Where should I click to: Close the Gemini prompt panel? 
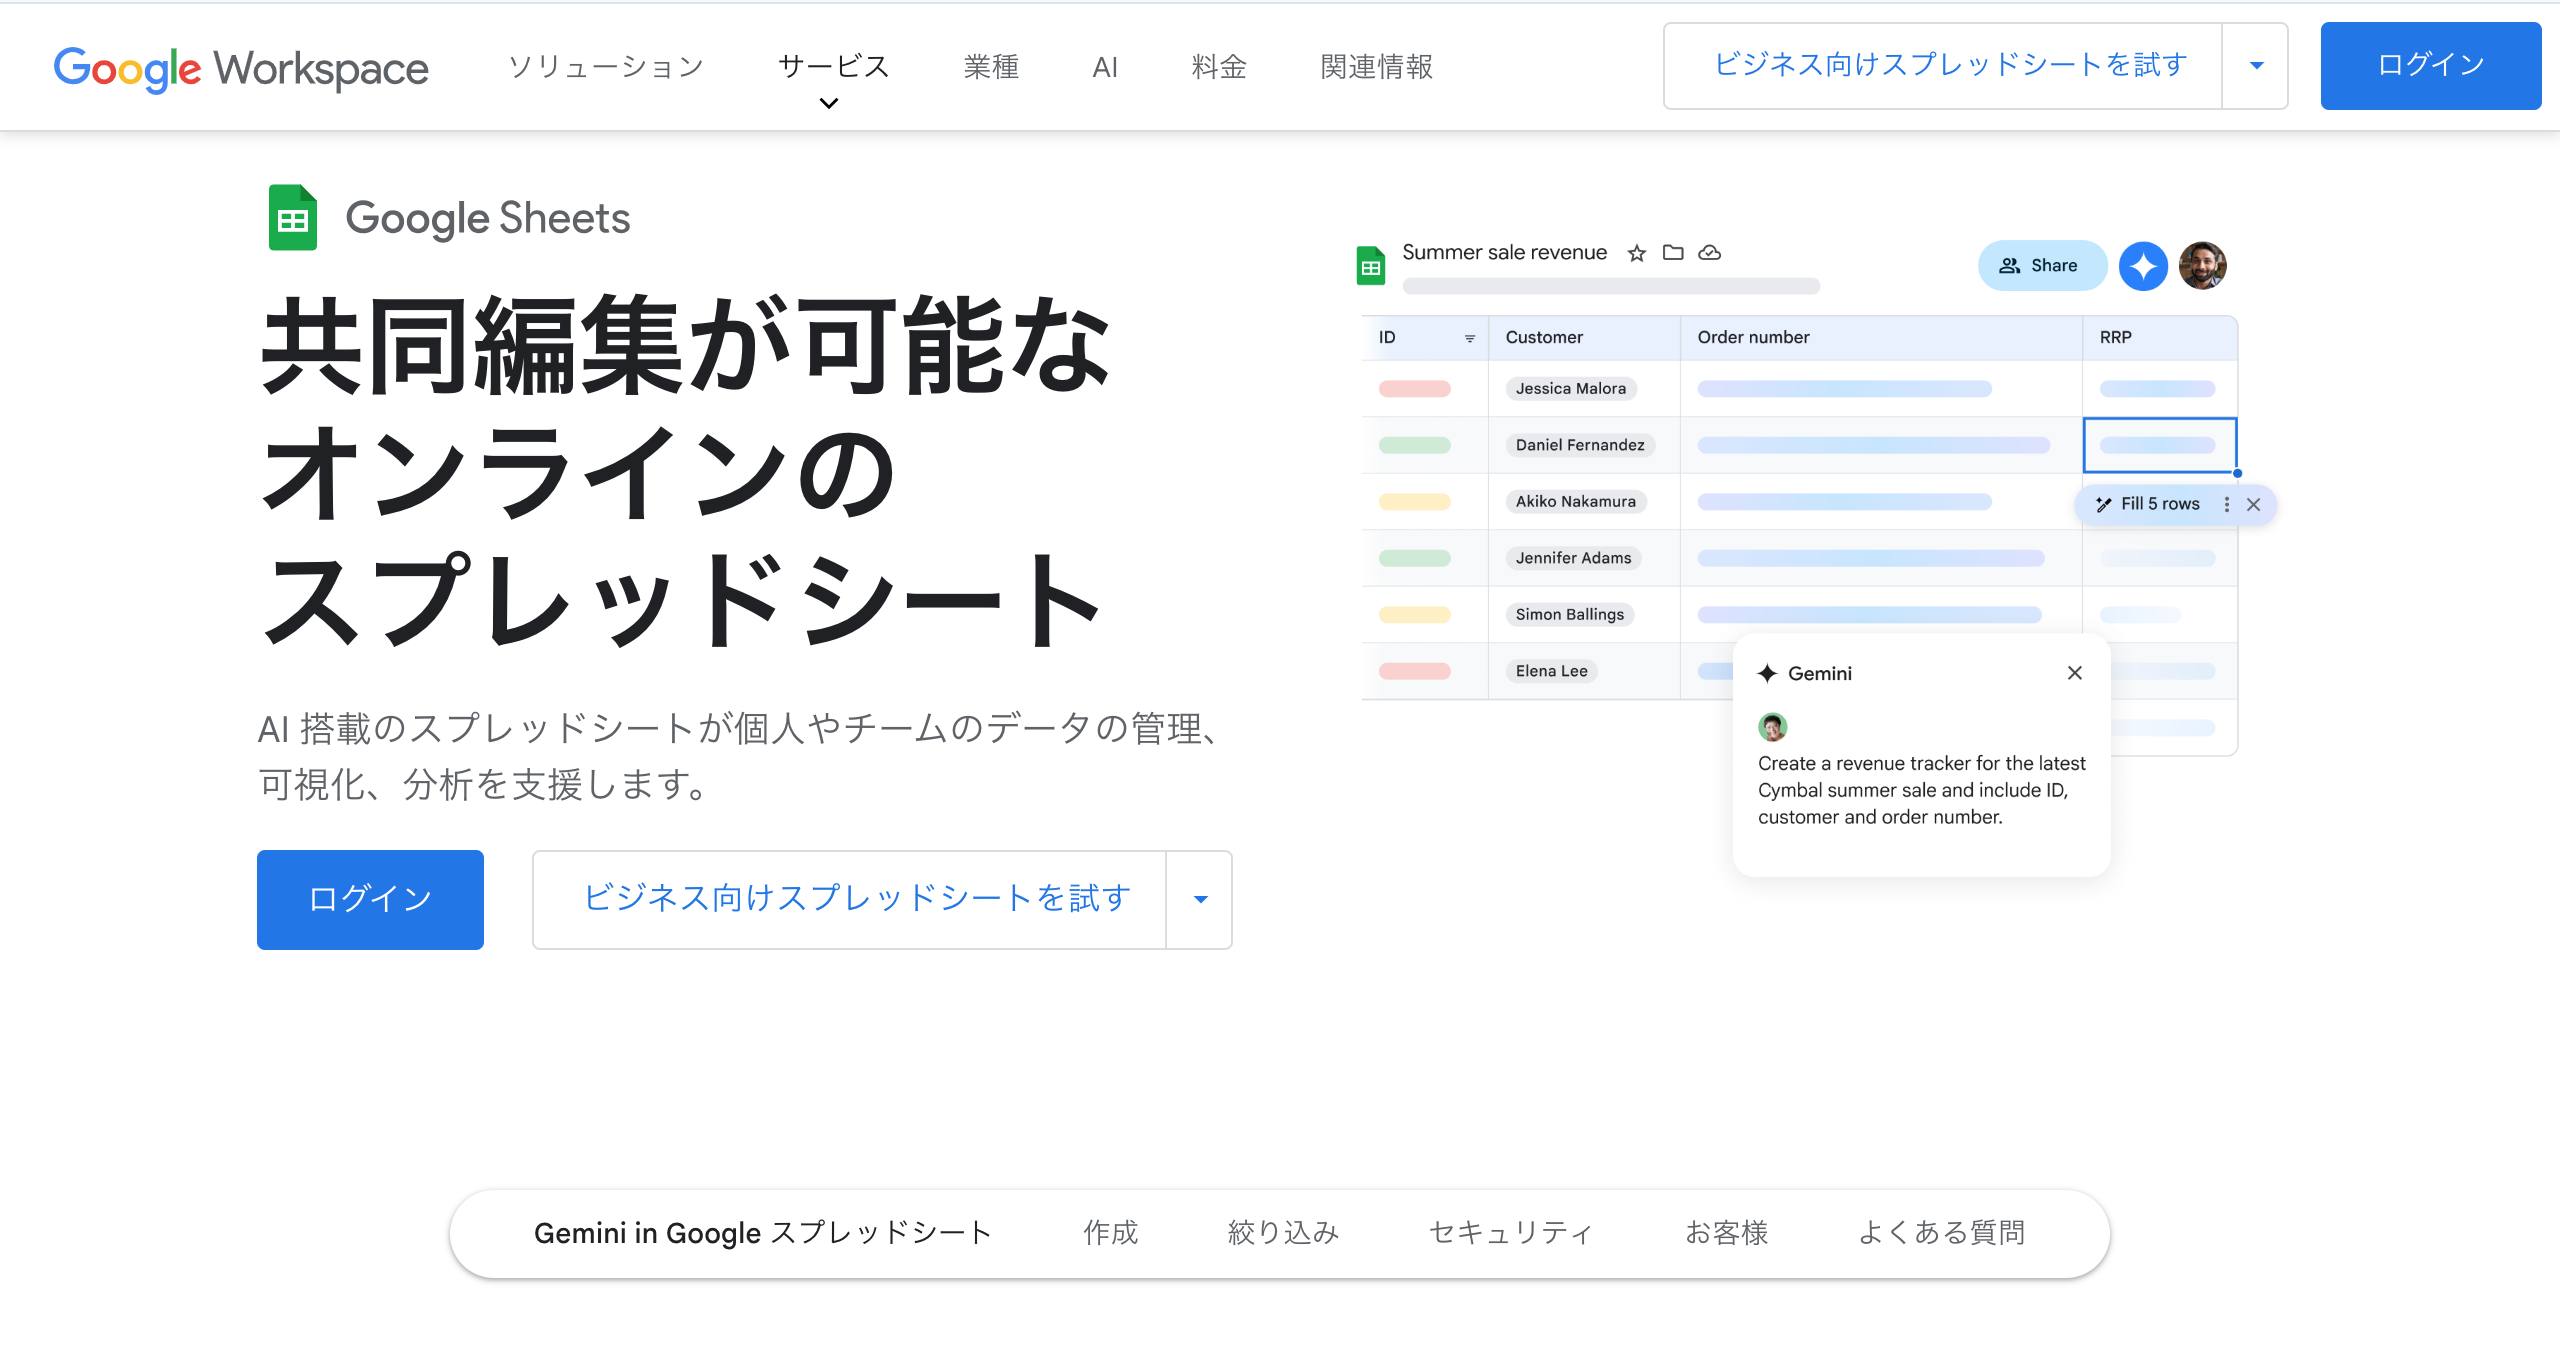coord(2075,673)
